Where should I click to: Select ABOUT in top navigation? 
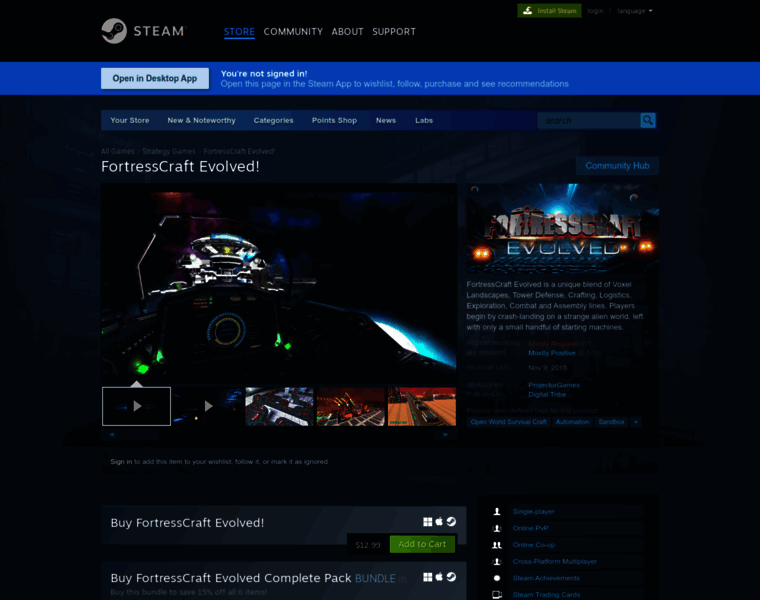(x=347, y=32)
